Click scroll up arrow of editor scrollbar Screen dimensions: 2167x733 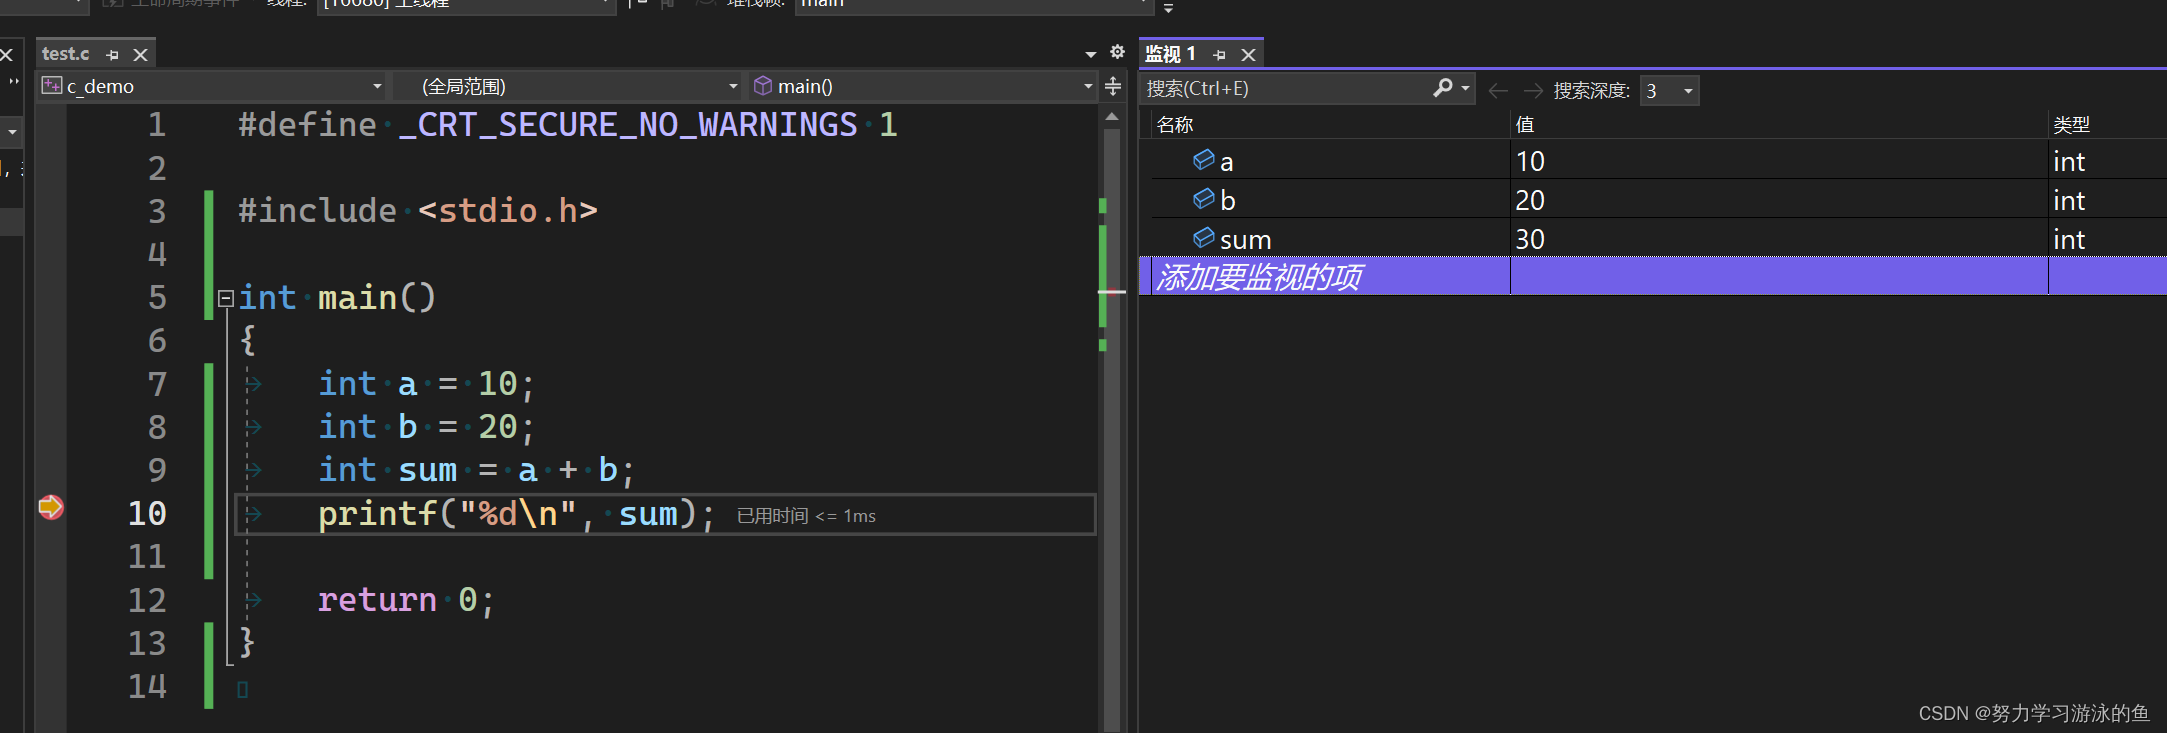(x=1112, y=117)
